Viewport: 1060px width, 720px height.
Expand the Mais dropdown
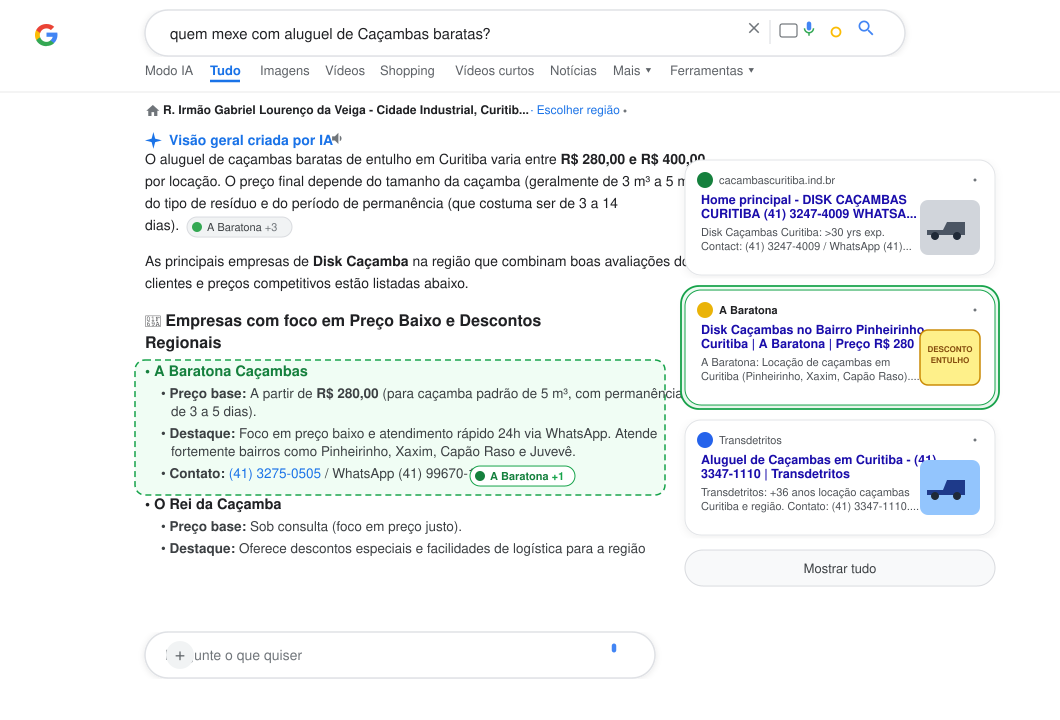(x=632, y=70)
